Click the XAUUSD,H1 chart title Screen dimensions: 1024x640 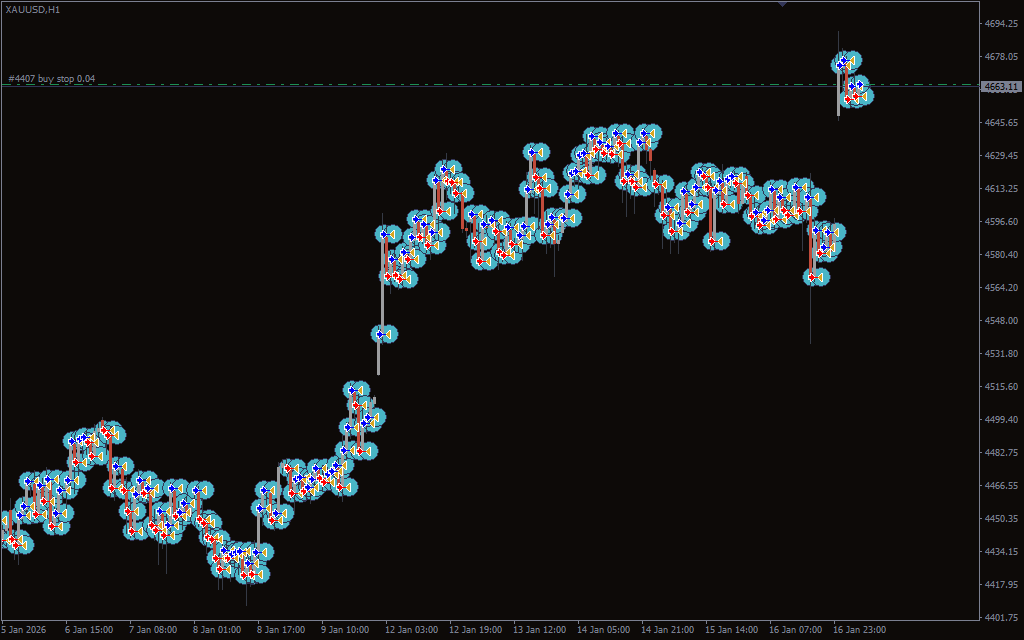(x=32, y=9)
